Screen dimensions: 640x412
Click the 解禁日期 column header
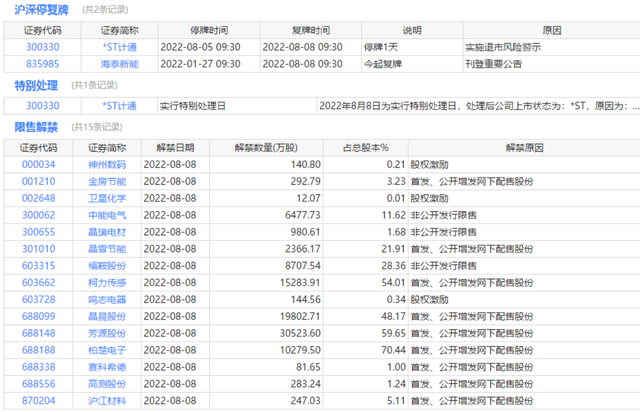(175, 148)
